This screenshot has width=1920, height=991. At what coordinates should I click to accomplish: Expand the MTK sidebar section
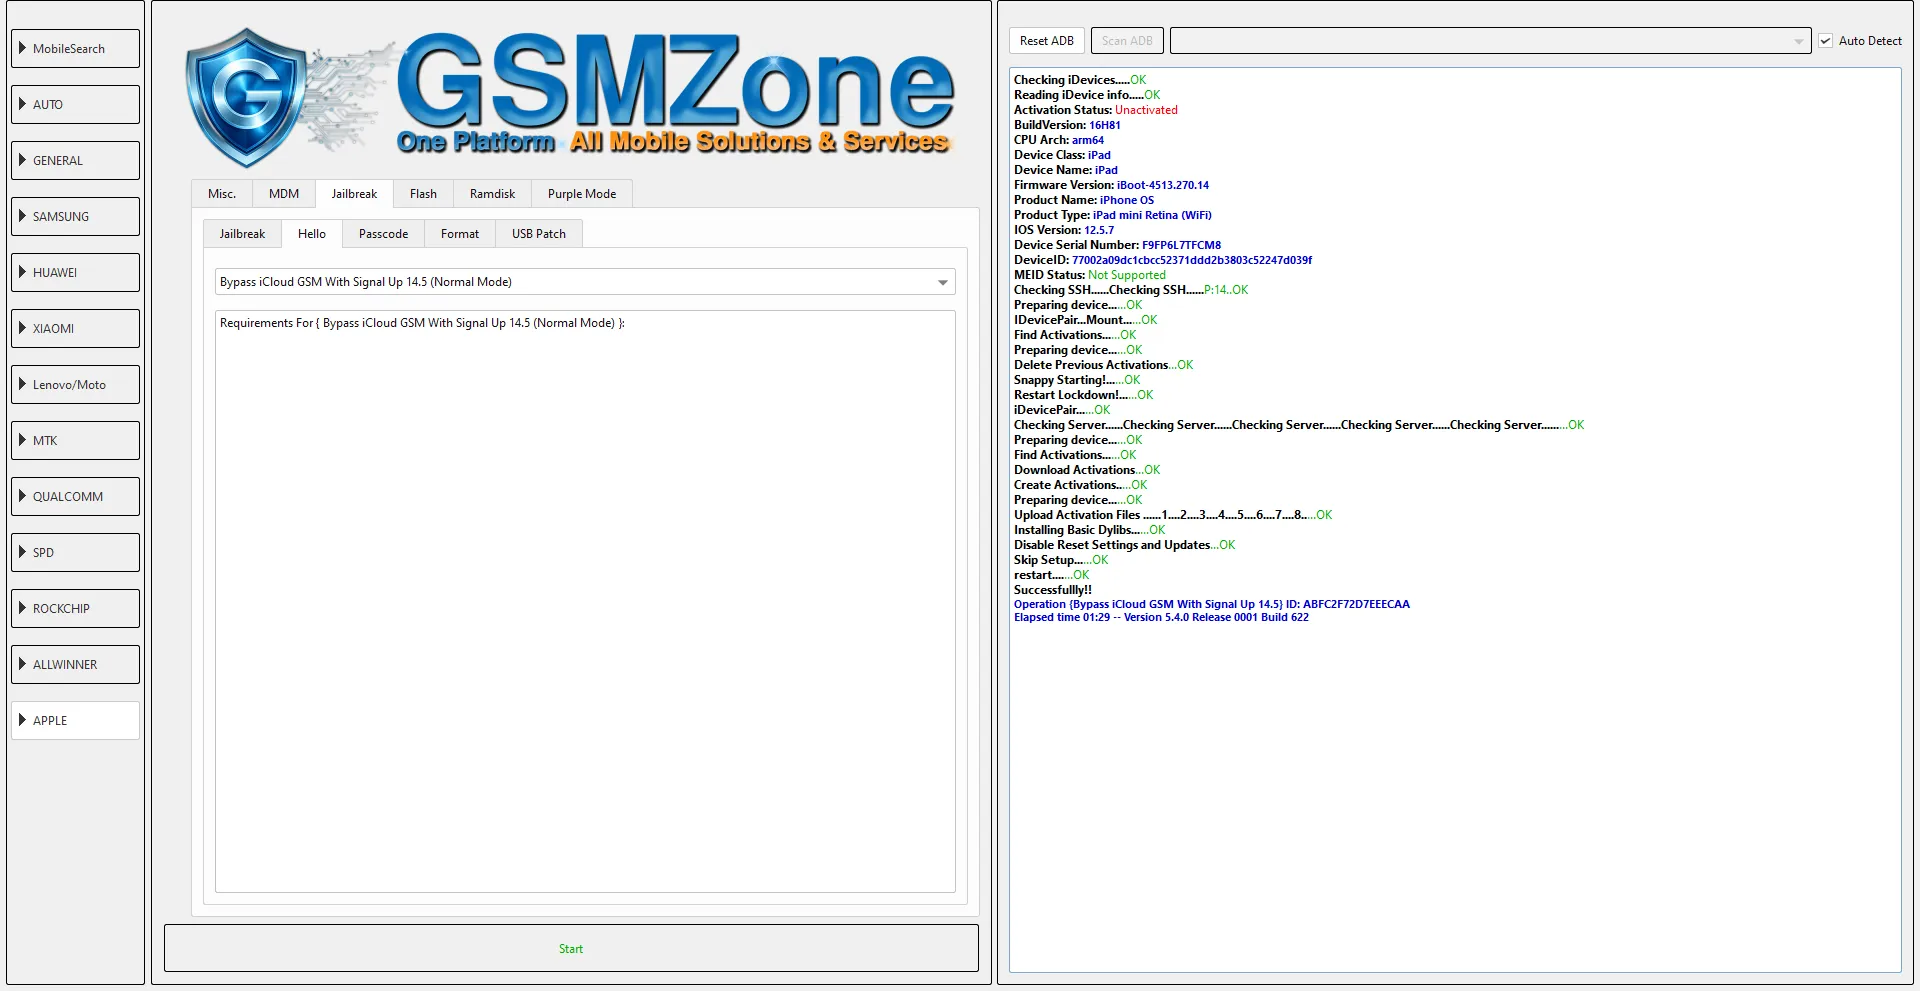75,441
